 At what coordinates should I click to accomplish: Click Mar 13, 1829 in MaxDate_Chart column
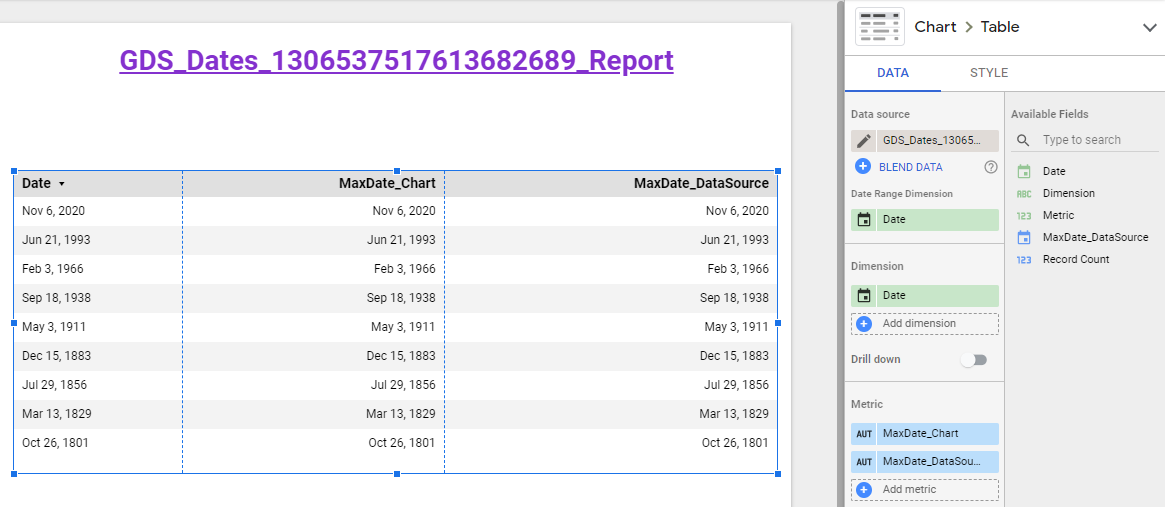[401, 414]
